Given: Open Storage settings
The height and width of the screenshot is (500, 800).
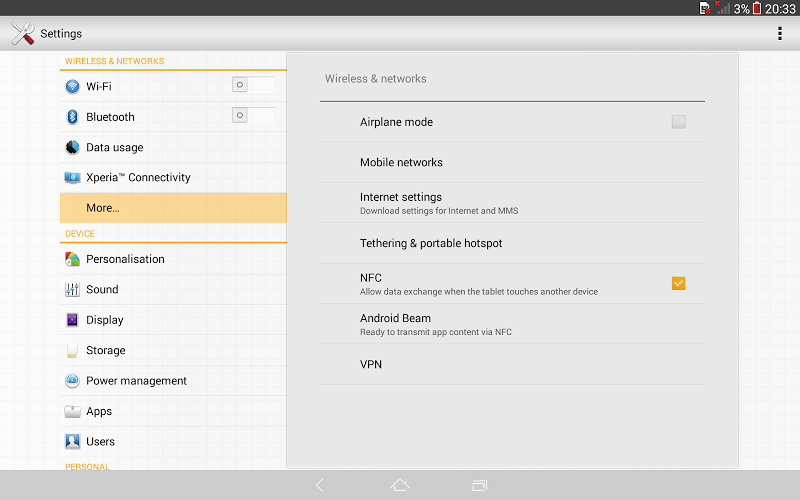Looking at the screenshot, I should click(x=173, y=351).
